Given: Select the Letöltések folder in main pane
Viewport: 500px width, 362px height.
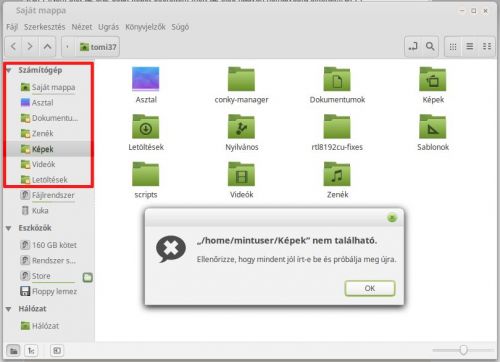Looking at the screenshot, I should 146,133.
